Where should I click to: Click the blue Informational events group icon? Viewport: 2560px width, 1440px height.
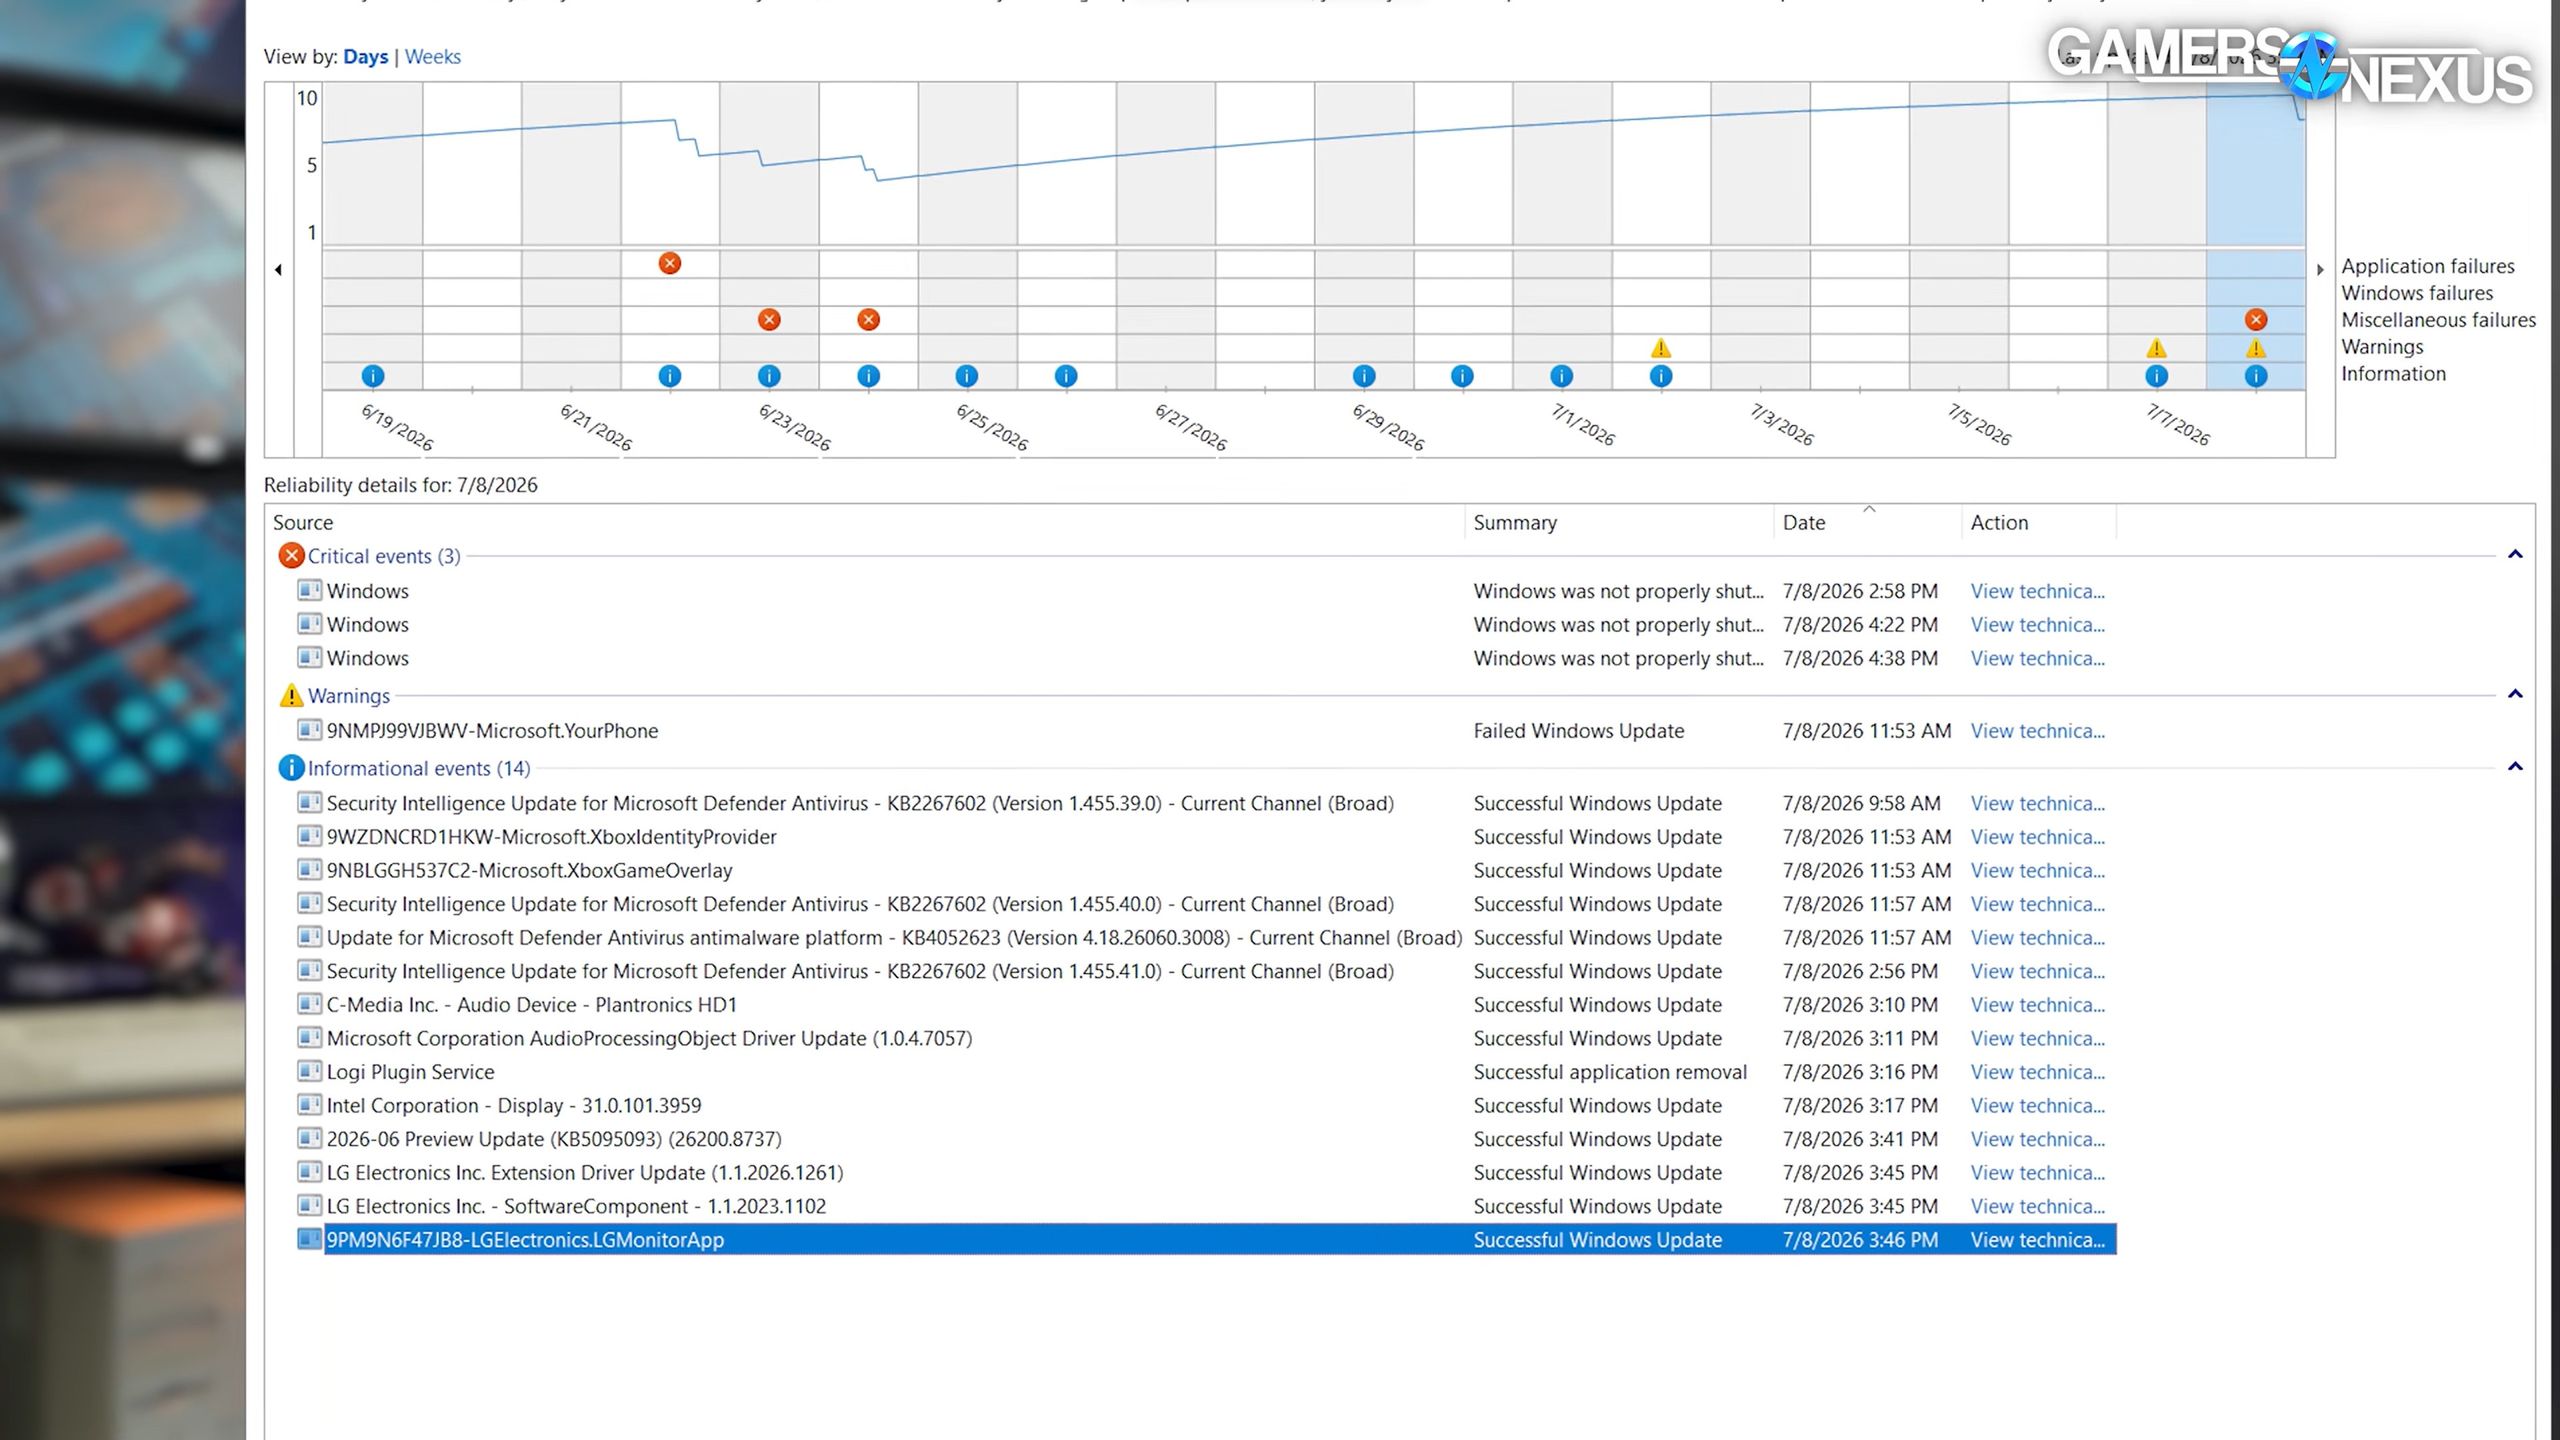[291, 768]
